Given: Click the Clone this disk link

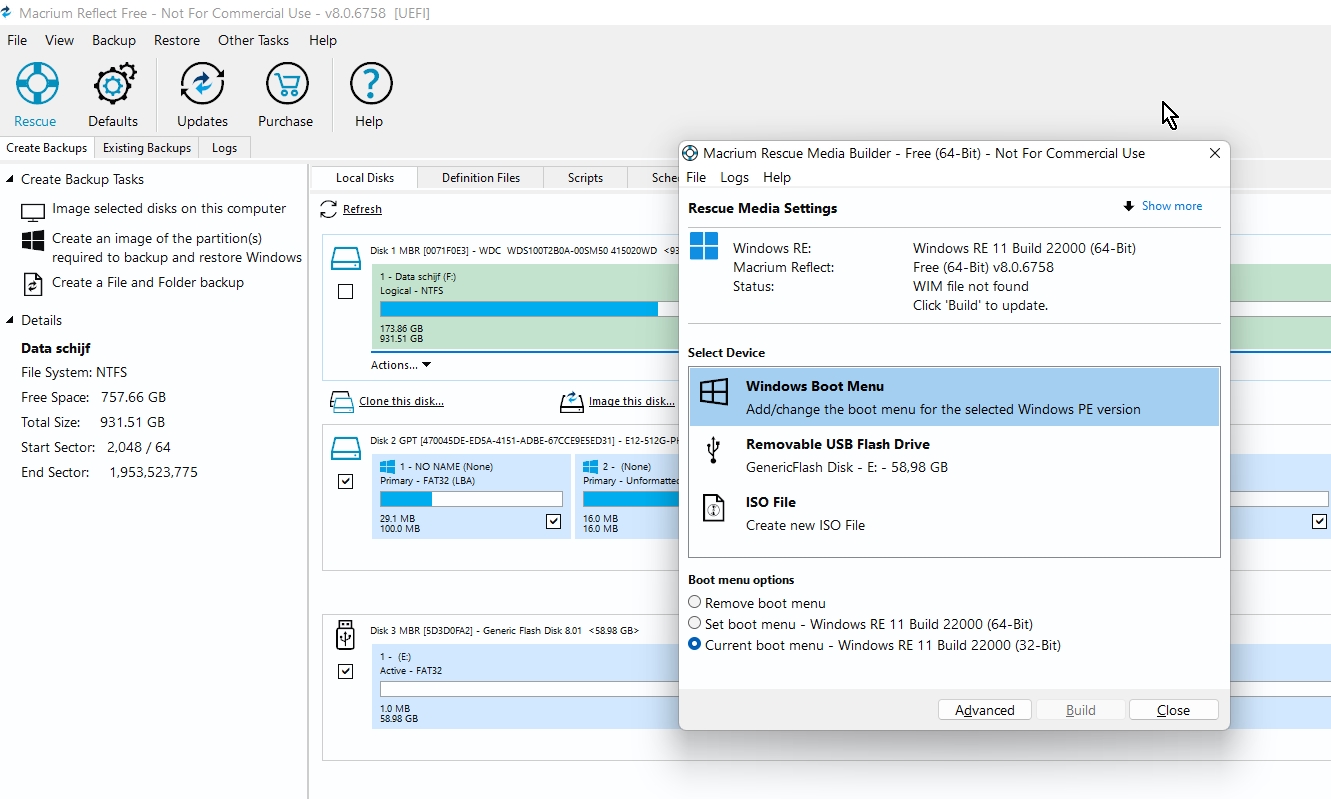Looking at the screenshot, I should tap(401, 401).
